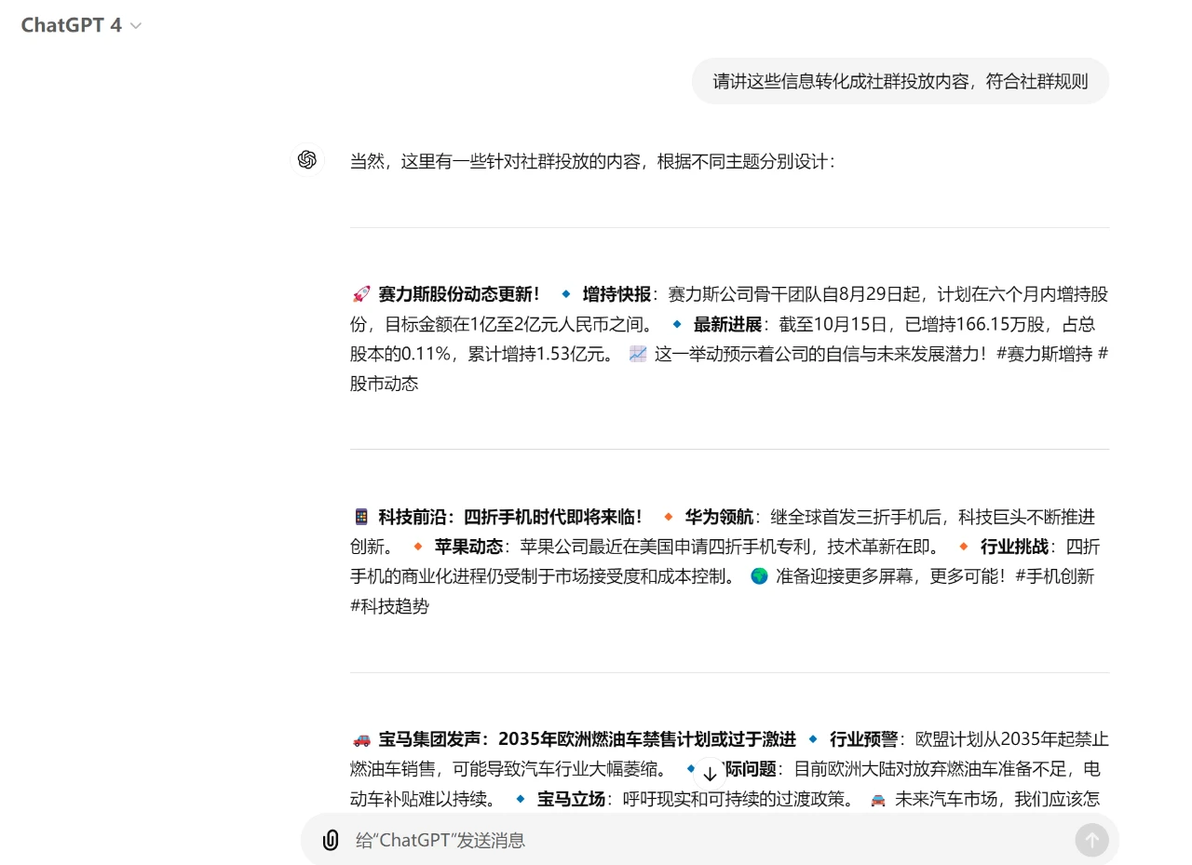The height and width of the screenshot is (865, 1192).
Task: Click the rocket emoji before 赛力斯股份动态更新
Action: [x=361, y=294]
